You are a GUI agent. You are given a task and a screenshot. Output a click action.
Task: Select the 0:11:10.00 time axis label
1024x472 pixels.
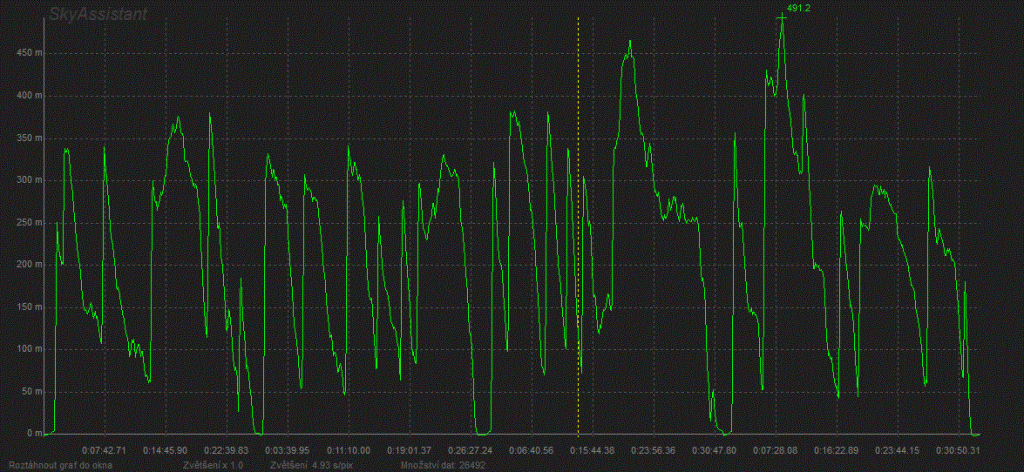click(x=349, y=450)
